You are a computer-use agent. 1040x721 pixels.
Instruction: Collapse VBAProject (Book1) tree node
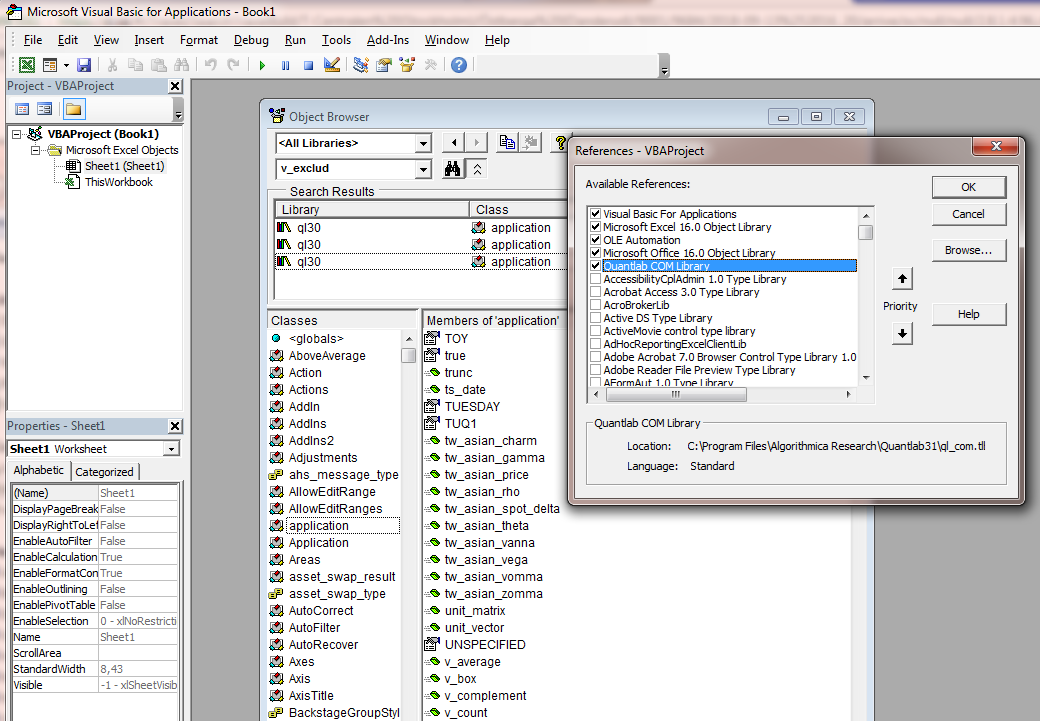point(17,134)
